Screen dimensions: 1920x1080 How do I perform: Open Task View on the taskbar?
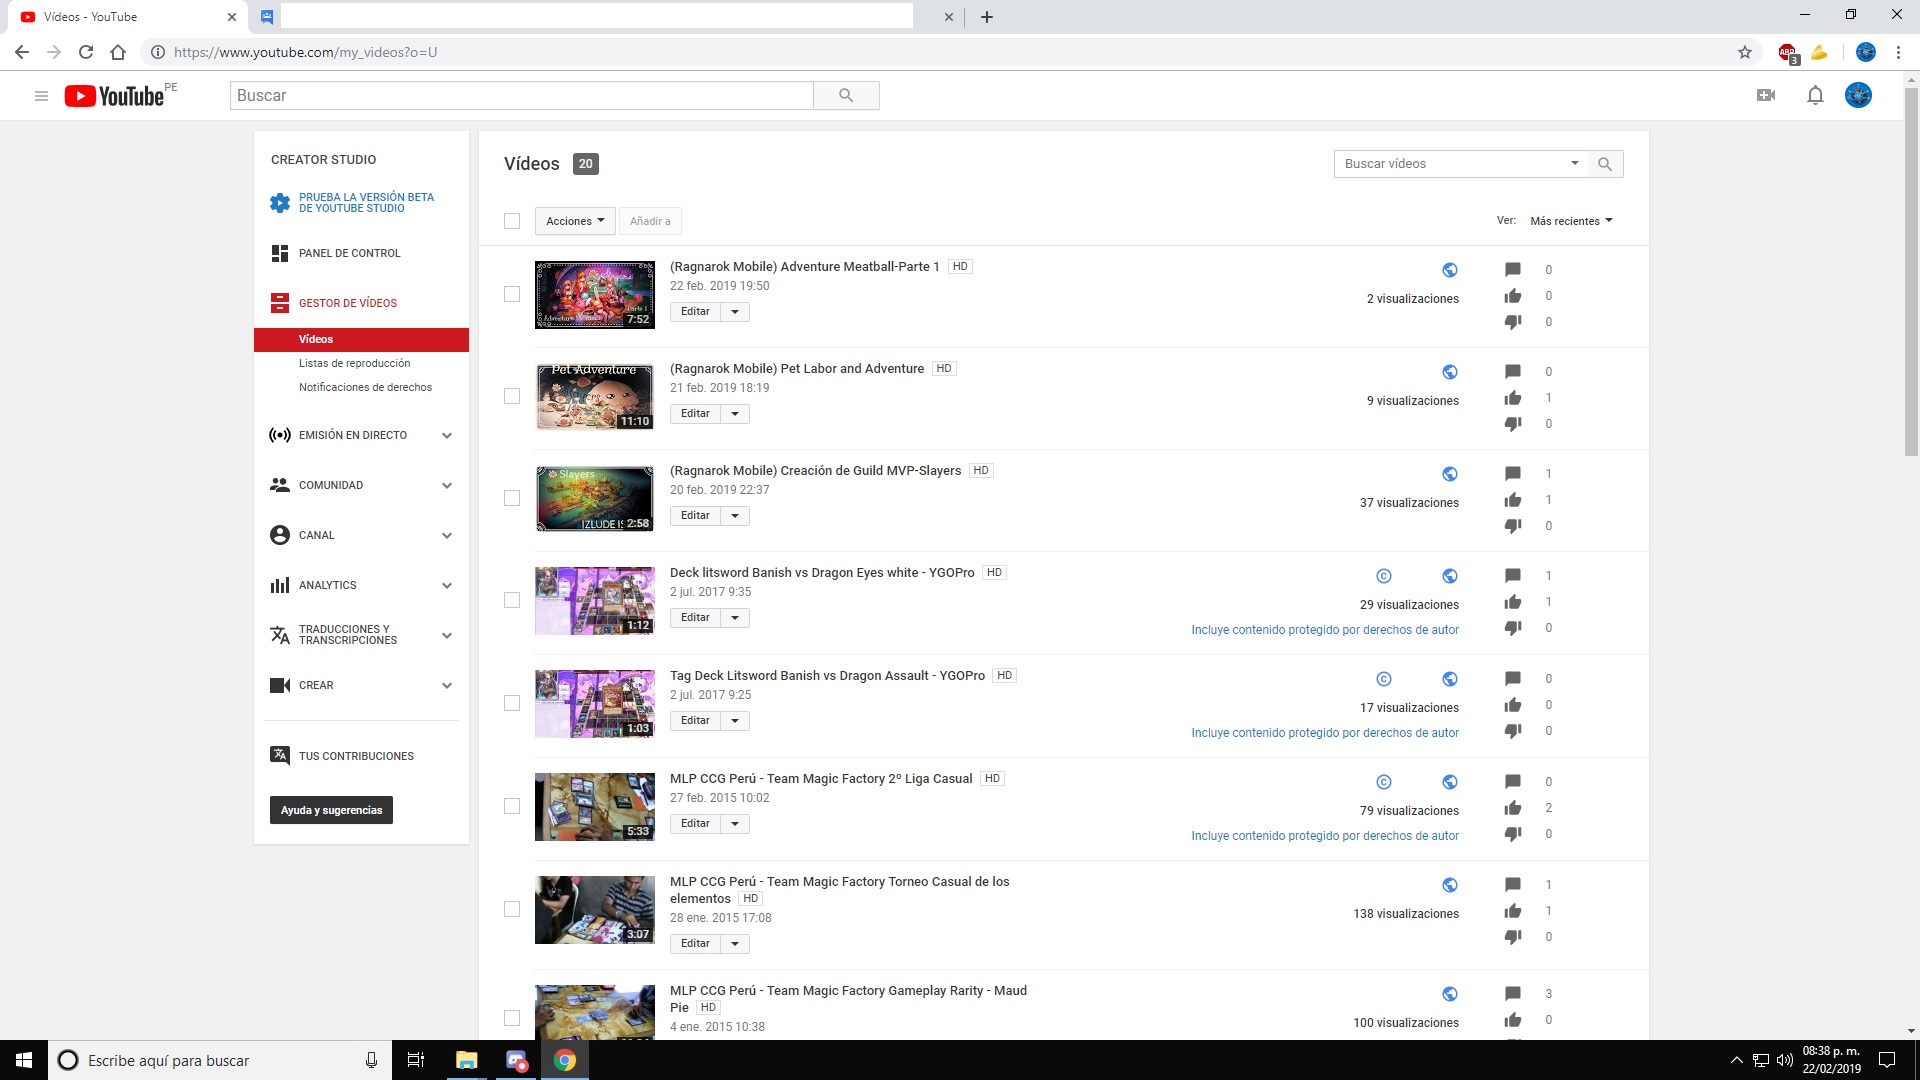coord(416,1060)
